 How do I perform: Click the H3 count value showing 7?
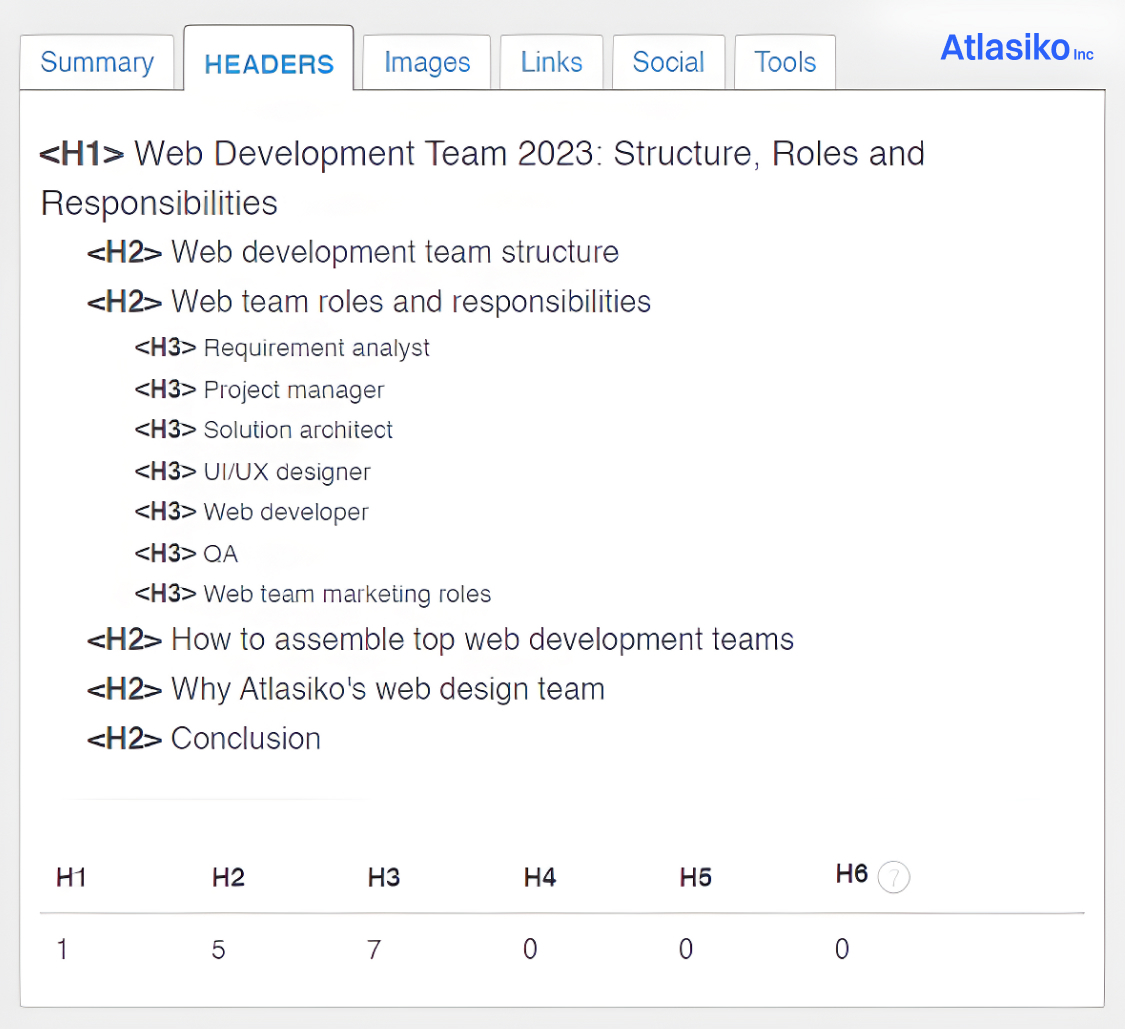pyautogui.click(x=374, y=948)
